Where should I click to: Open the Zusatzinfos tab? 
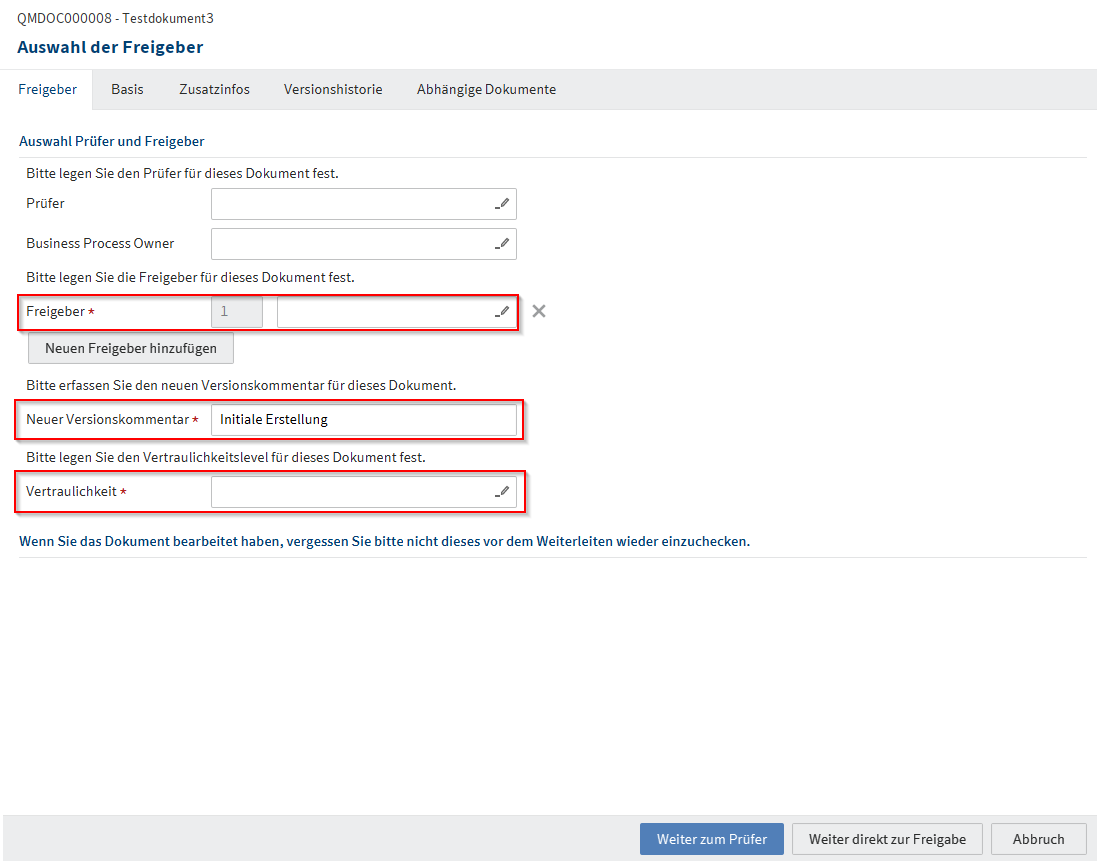tap(214, 90)
